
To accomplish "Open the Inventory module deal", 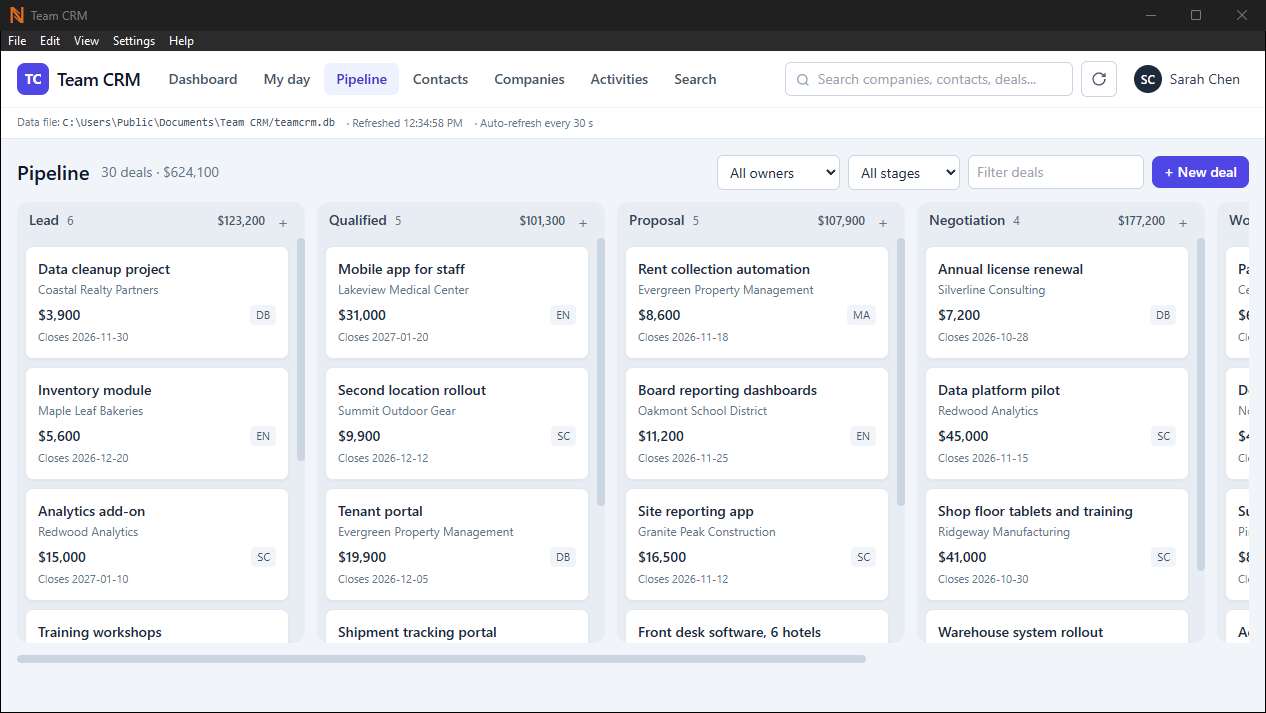I will (157, 423).
